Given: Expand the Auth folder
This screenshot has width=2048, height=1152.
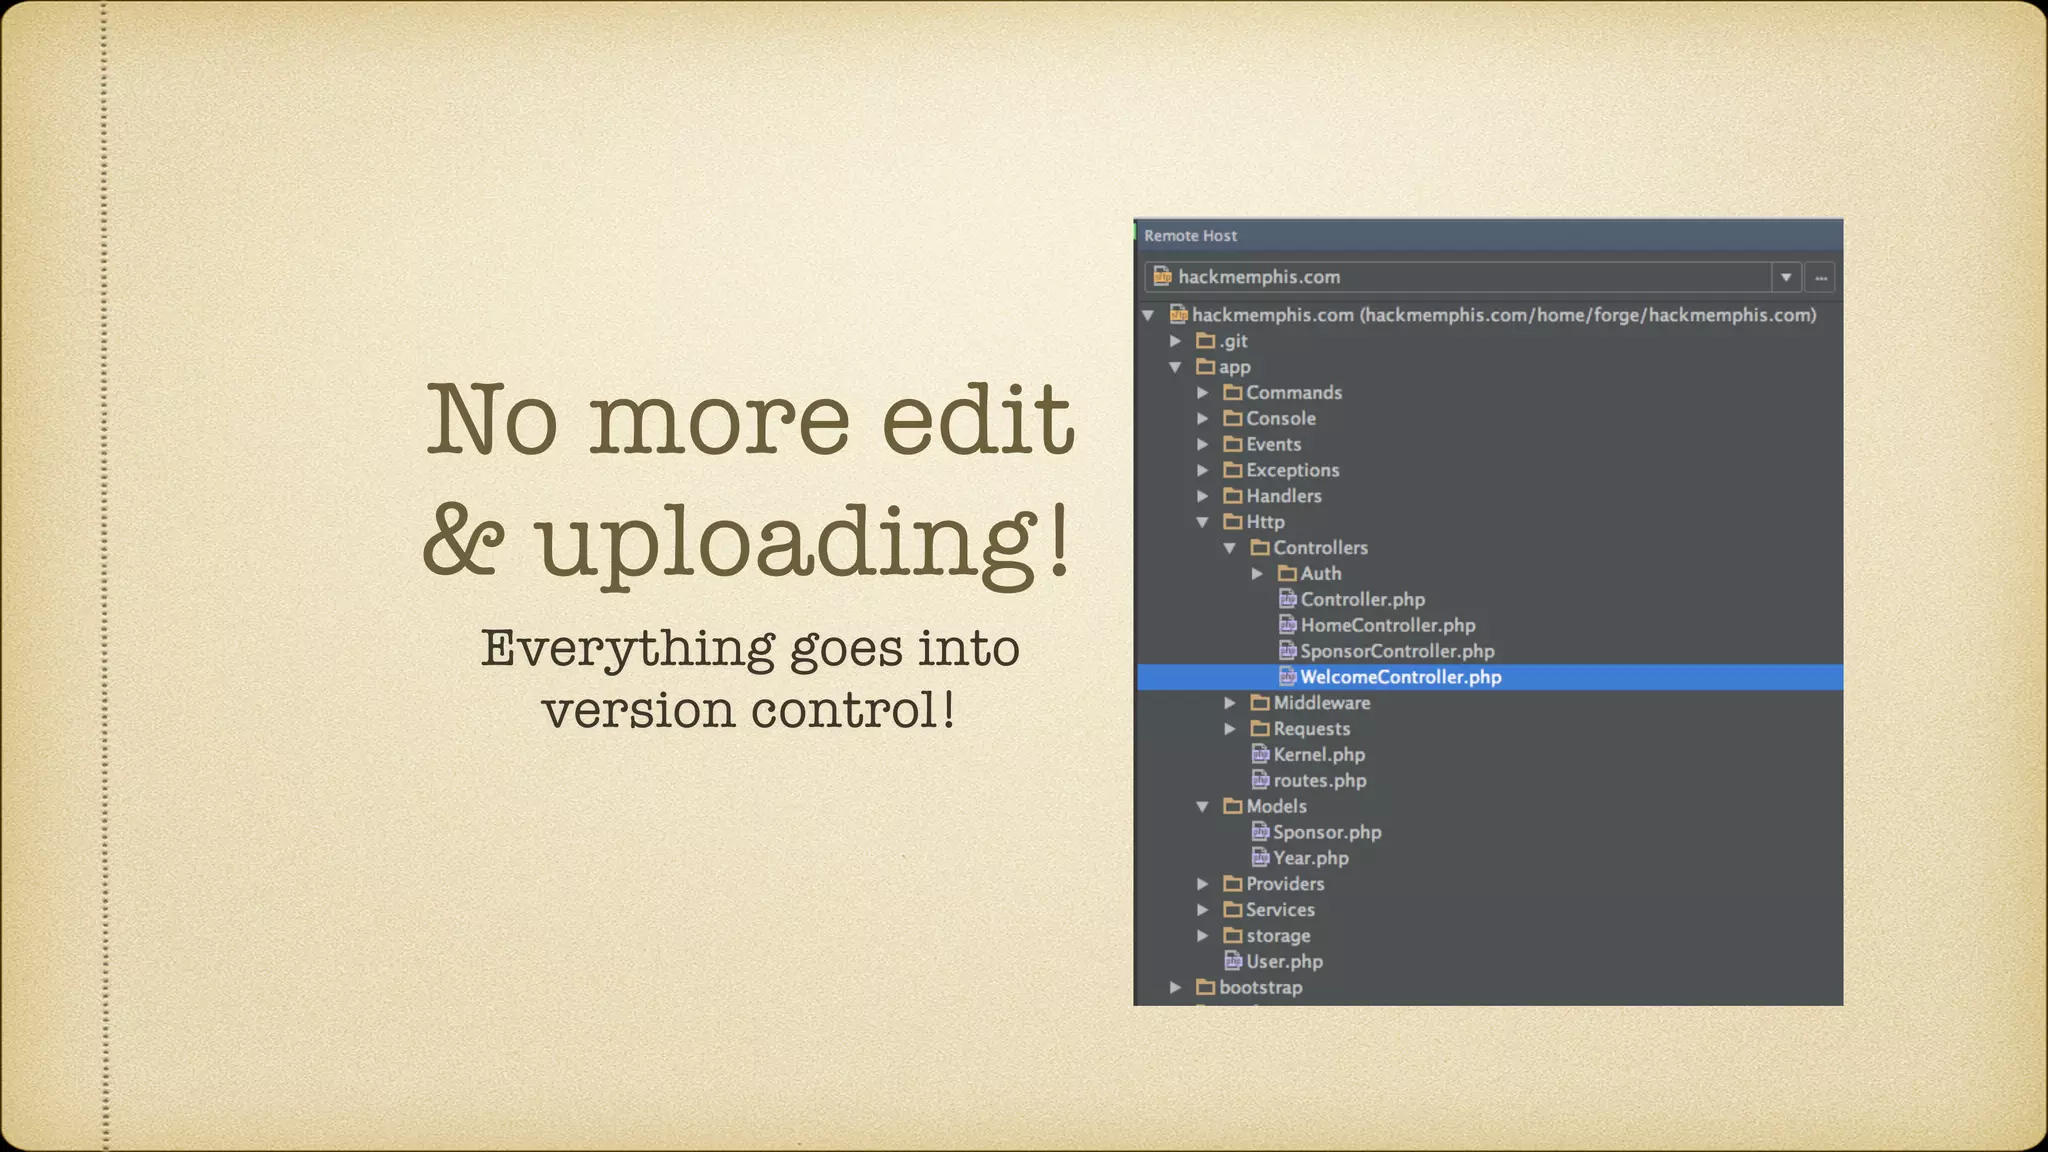Looking at the screenshot, I should click(x=1257, y=574).
